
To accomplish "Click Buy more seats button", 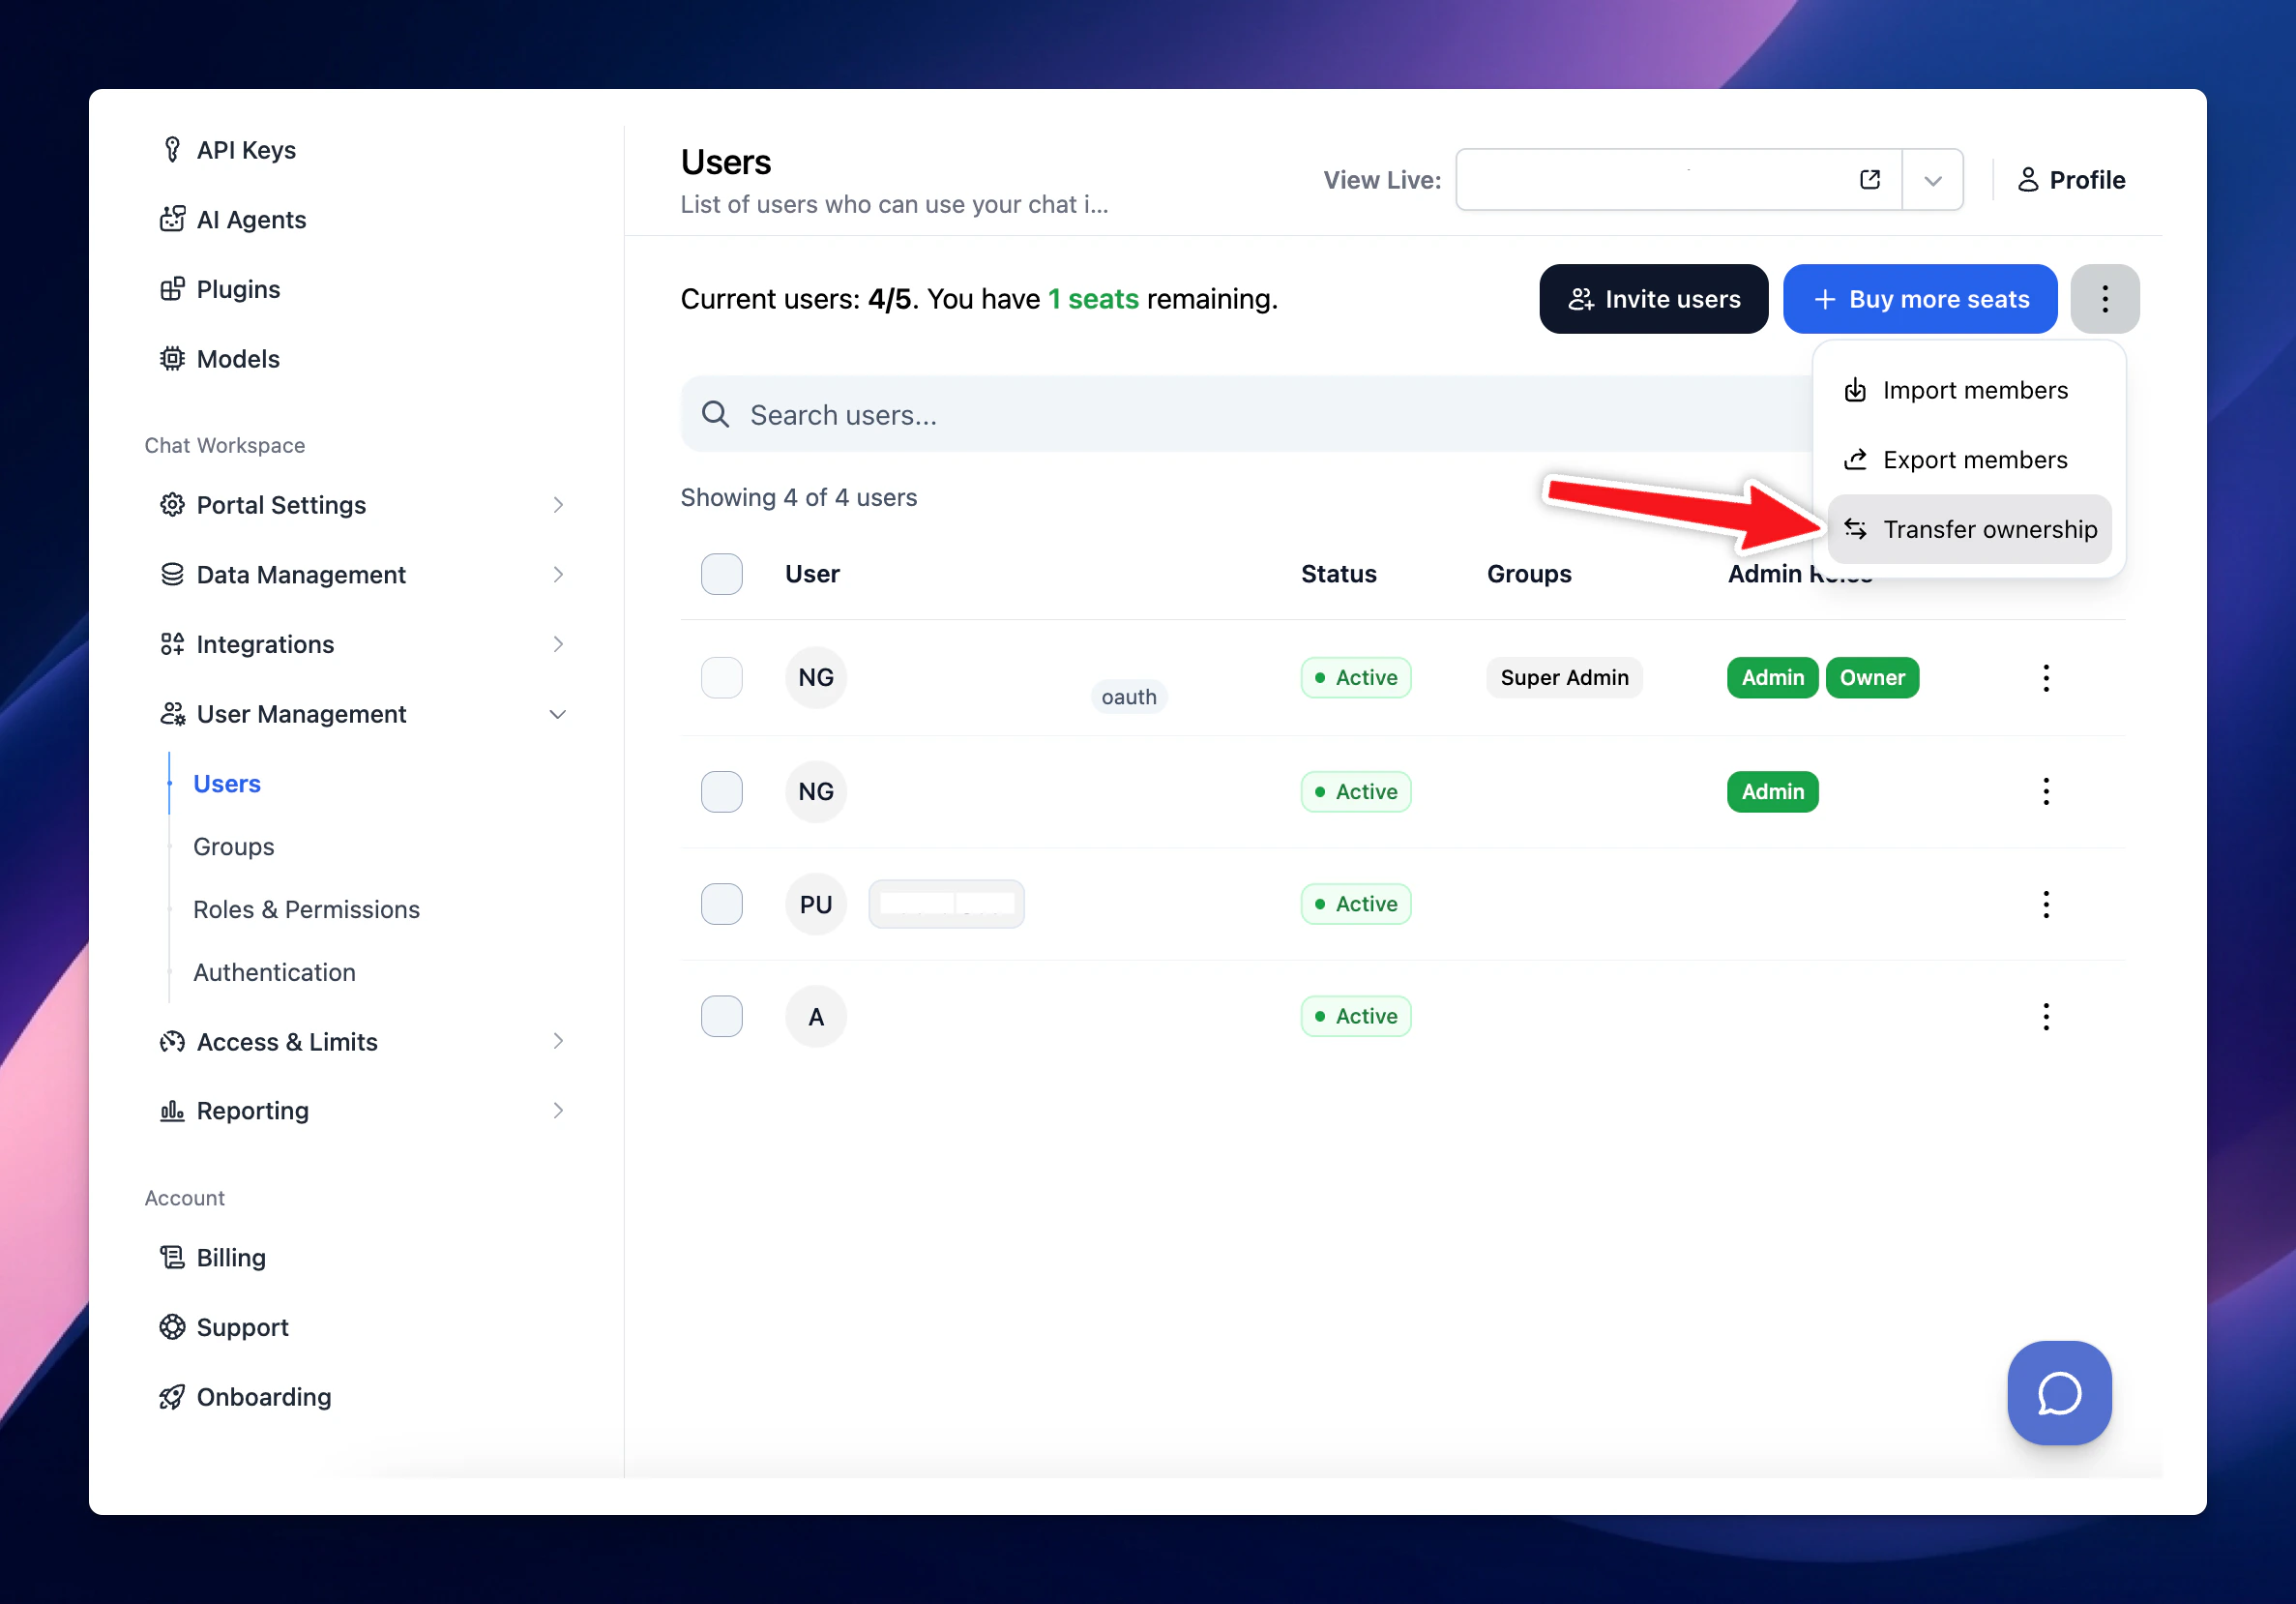I will 1920,299.
